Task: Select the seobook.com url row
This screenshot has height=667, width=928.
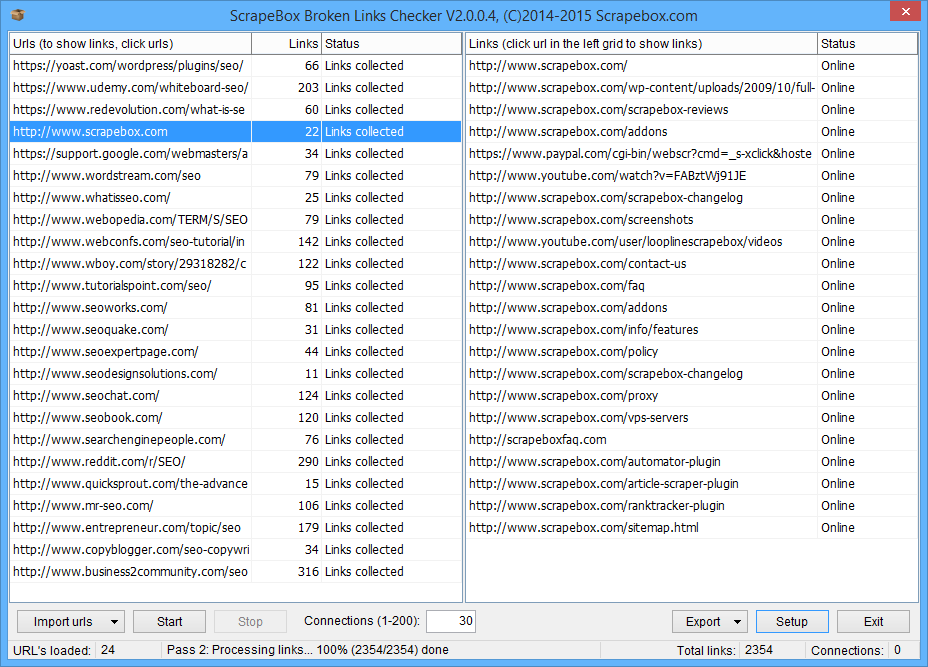Action: pos(235,418)
